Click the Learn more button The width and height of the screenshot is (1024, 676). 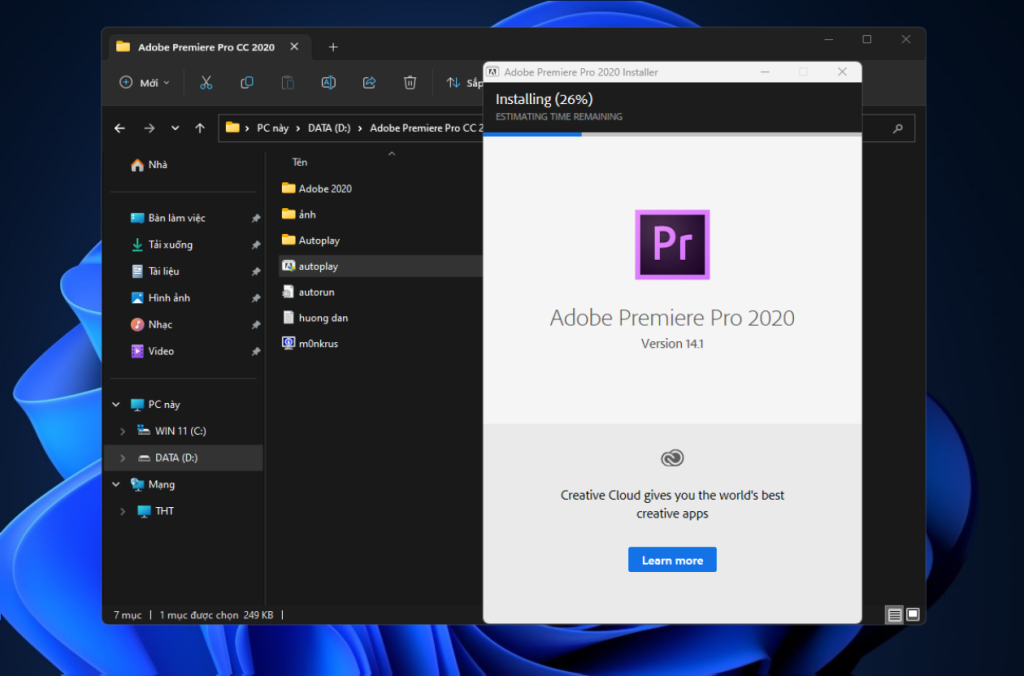[x=672, y=560]
